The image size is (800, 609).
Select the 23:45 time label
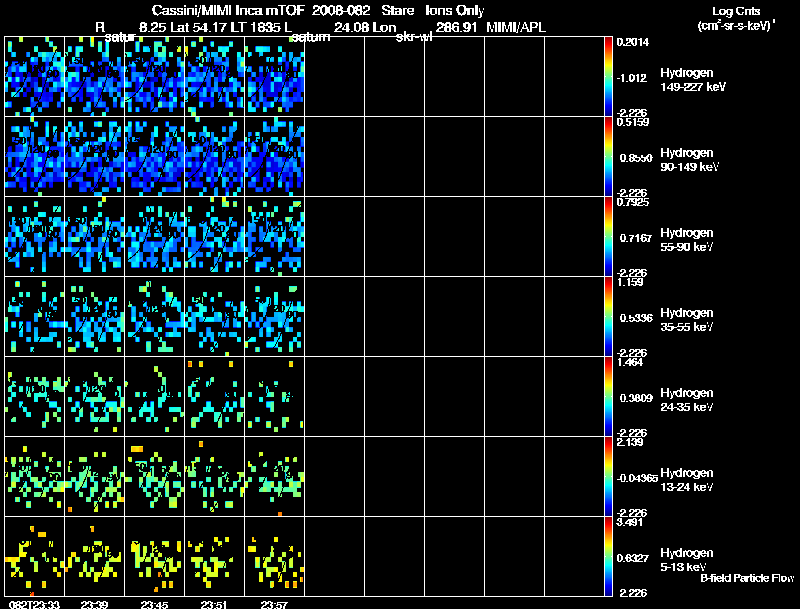point(155,604)
